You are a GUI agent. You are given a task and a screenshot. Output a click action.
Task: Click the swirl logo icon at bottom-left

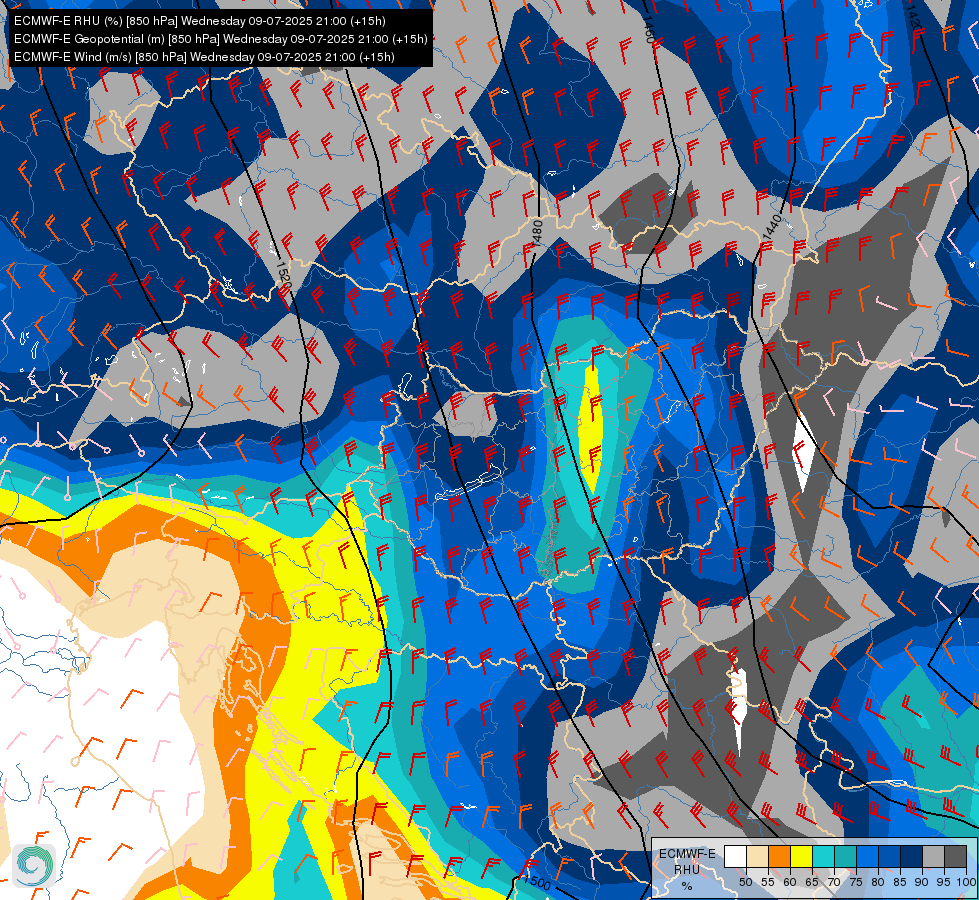click(34, 865)
